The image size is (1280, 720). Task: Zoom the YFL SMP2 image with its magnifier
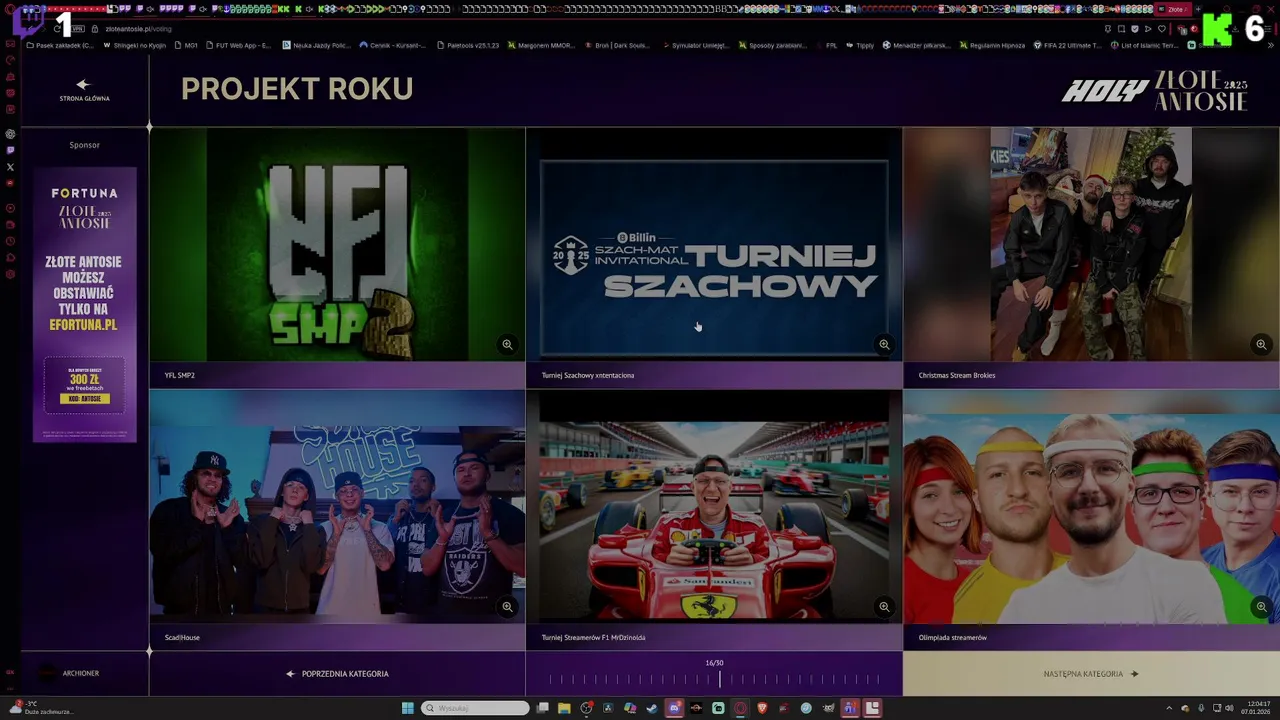pos(507,344)
